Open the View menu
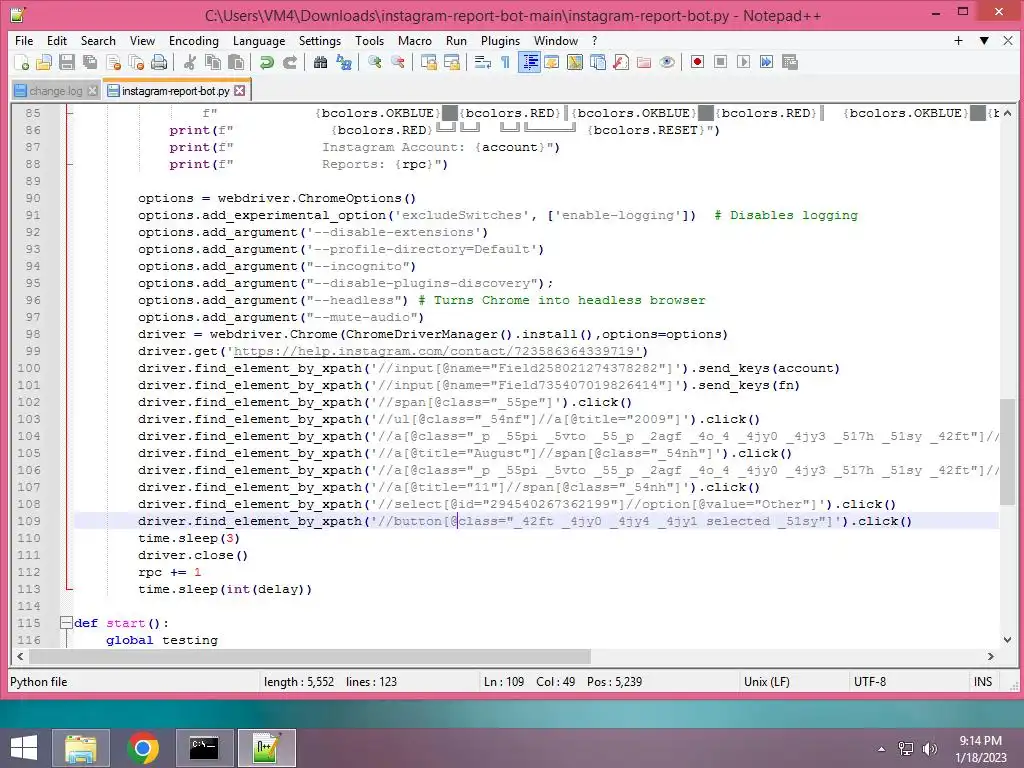Image resolution: width=1024 pixels, height=768 pixels. point(142,40)
